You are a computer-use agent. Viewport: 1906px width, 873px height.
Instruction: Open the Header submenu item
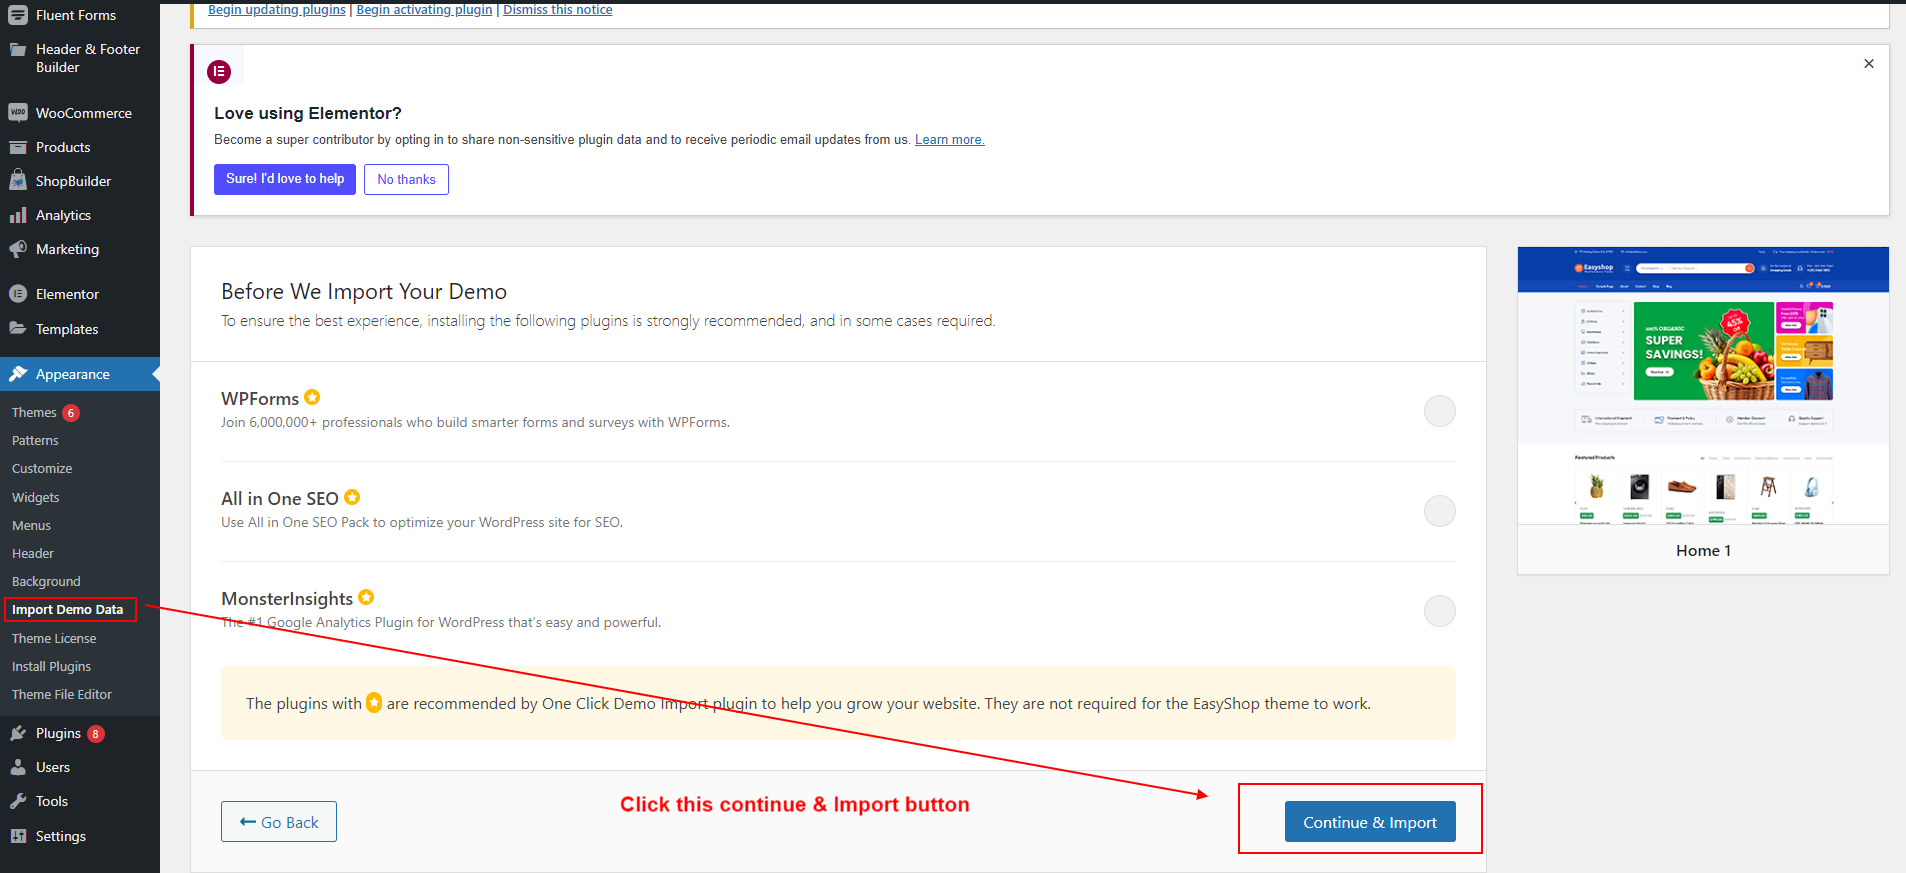click(33, 553)
